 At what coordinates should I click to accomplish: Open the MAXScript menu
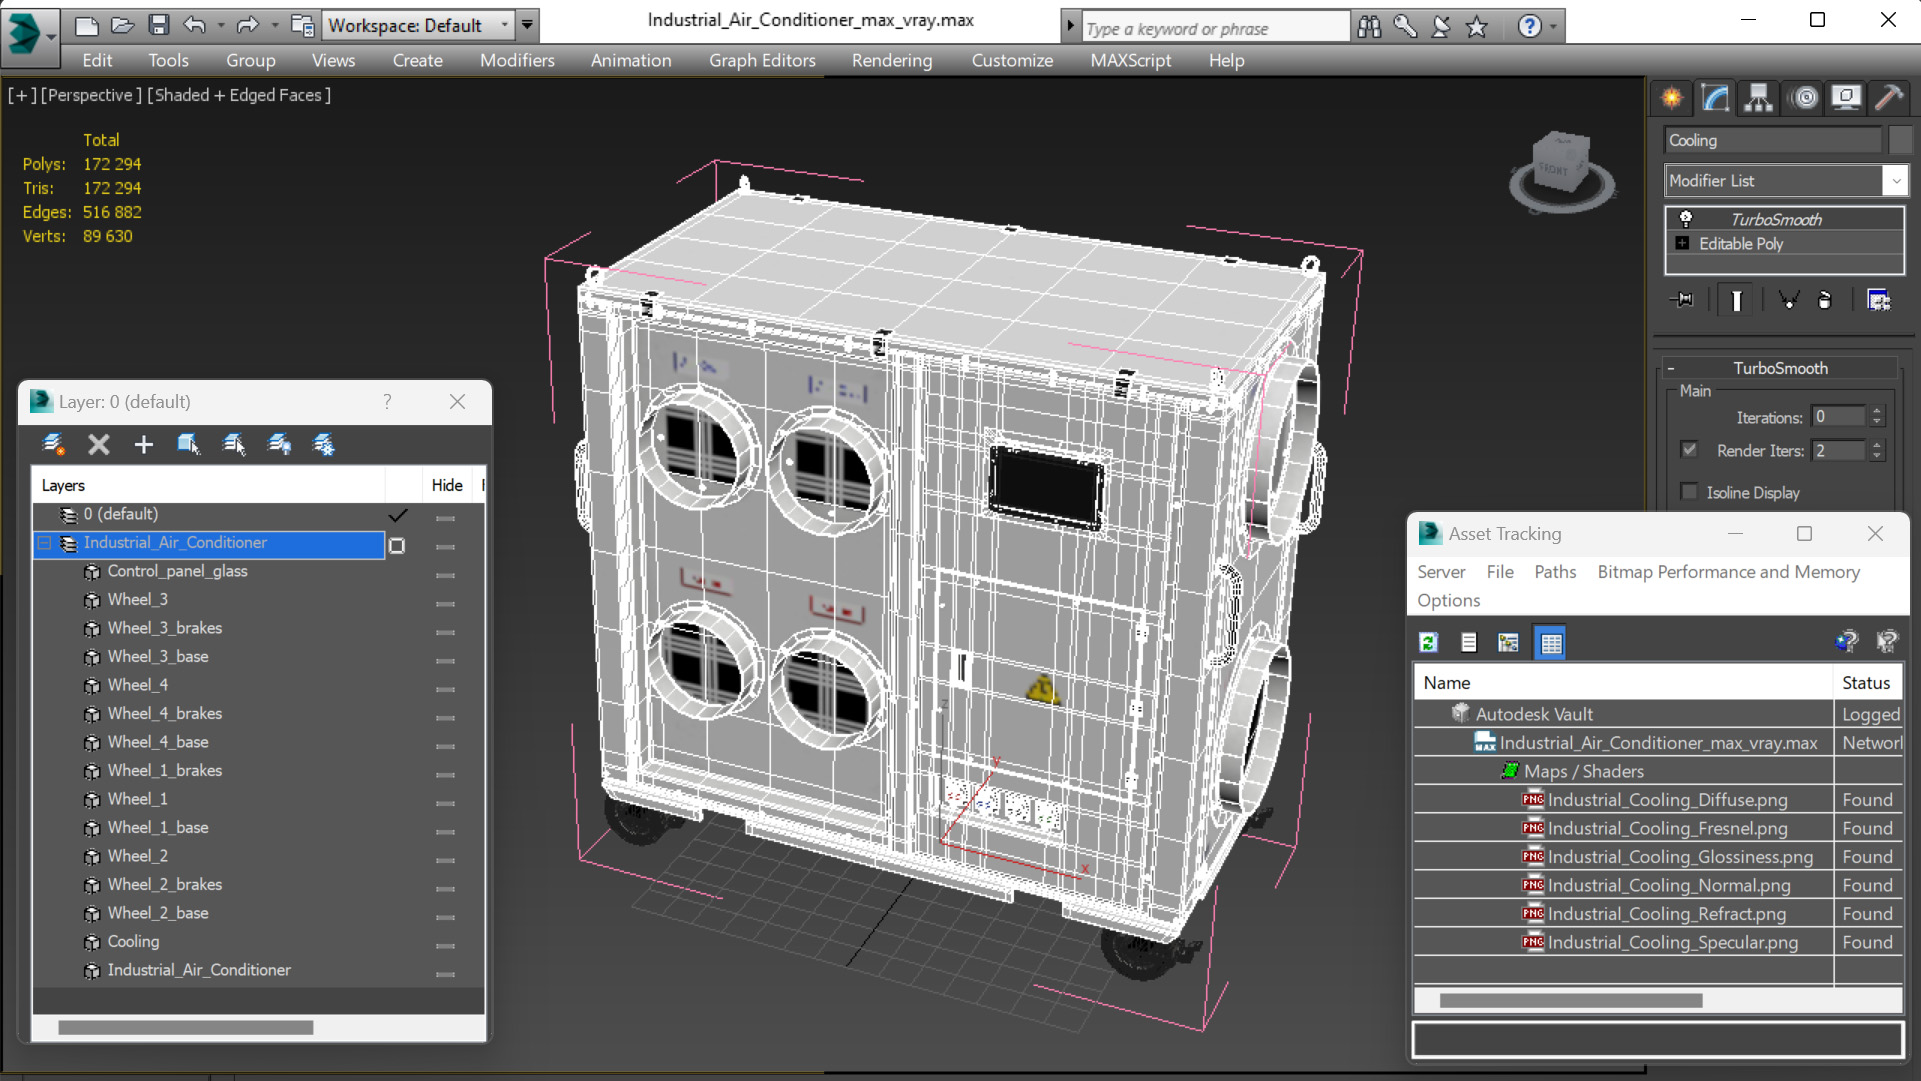(x=1130, y=60)
